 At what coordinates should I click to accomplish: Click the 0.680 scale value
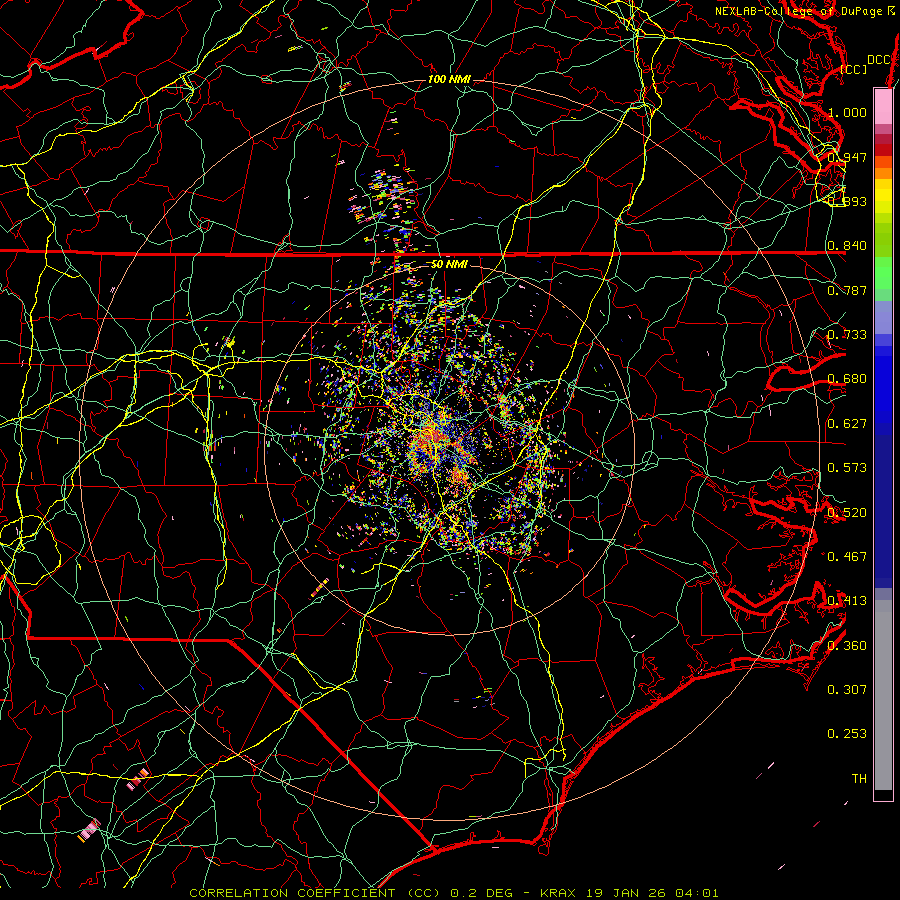coord(847,378)
